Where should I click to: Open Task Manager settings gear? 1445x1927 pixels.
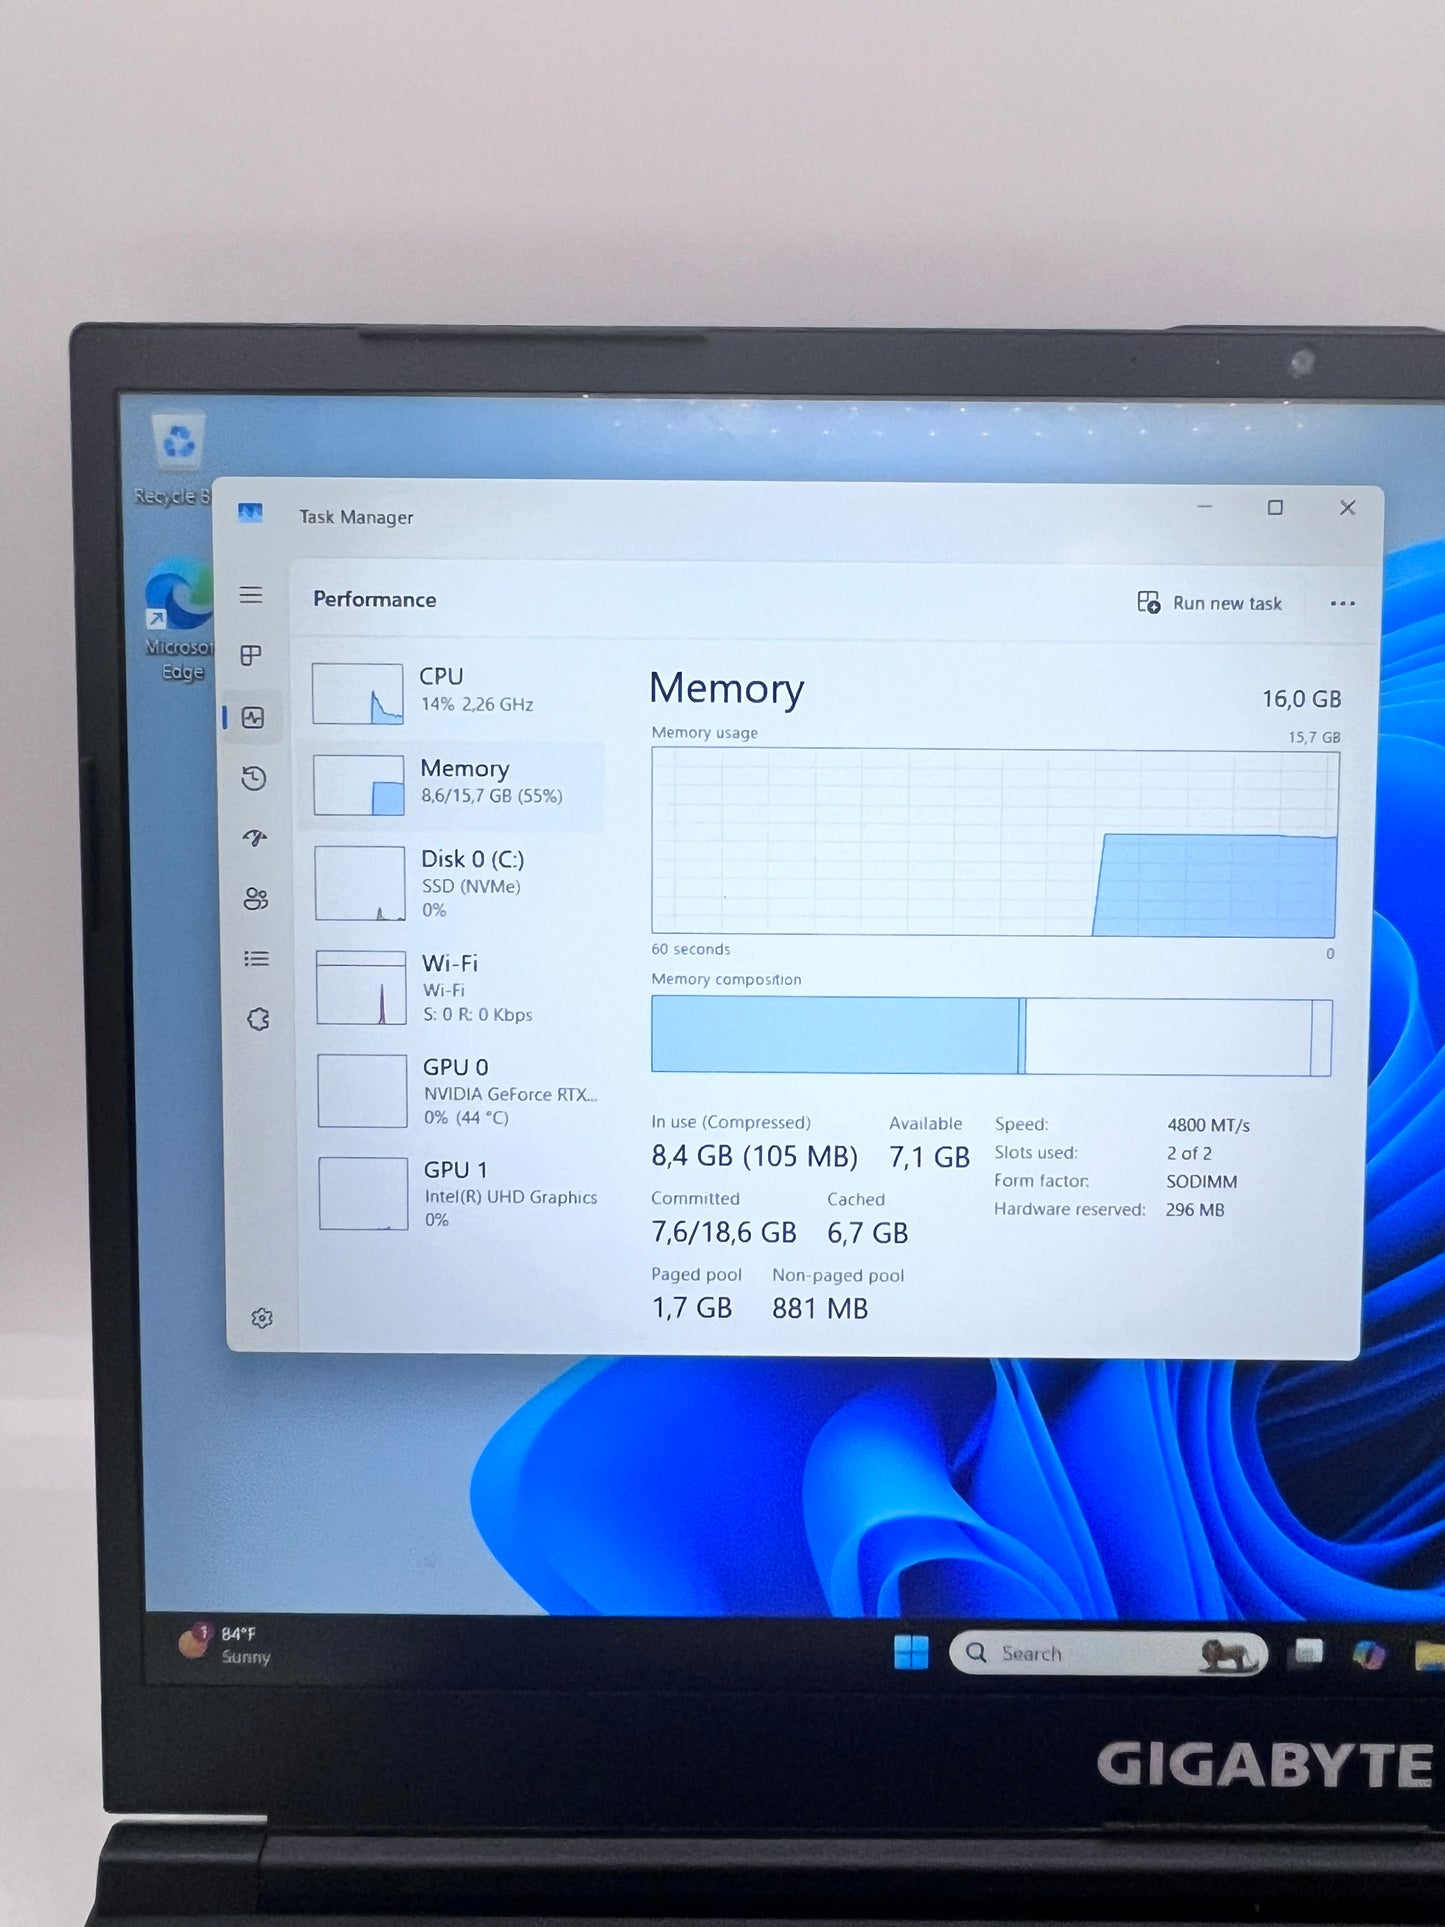[x=262, y=1318]
